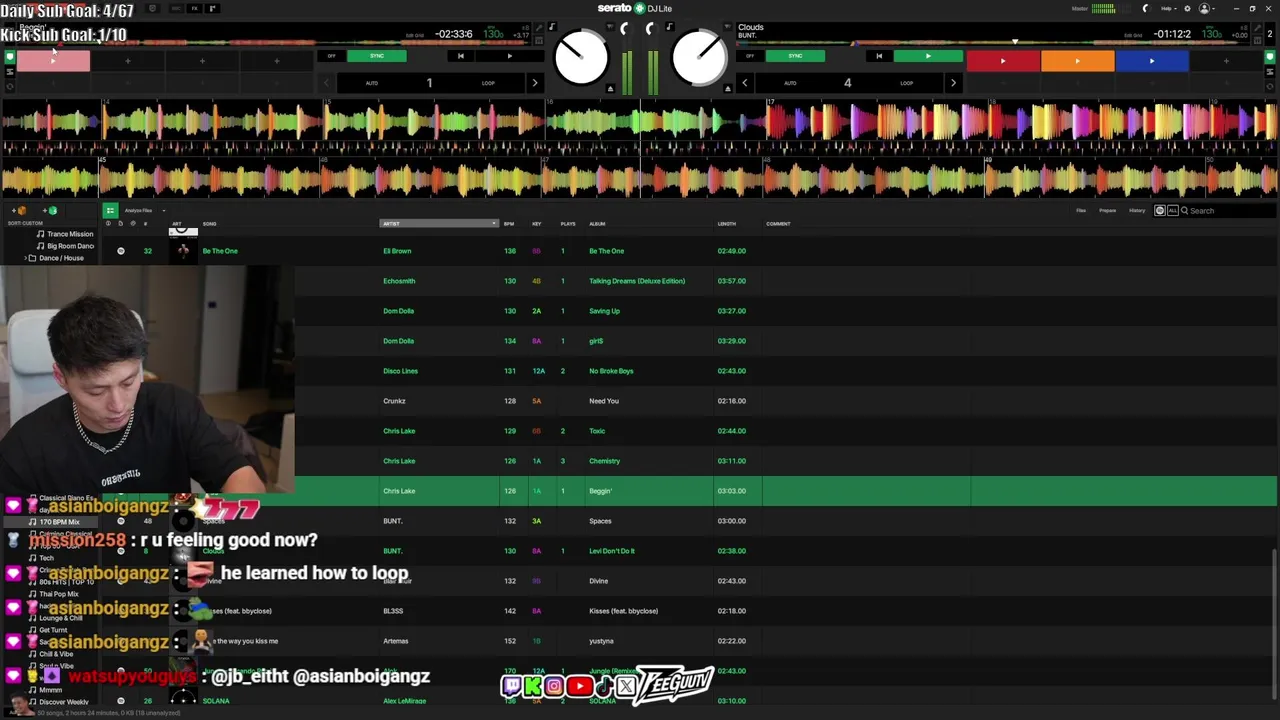Open the settings gear
The width and height of the screenshot is (1280, 720).
pyautogui.click(x=1186, y=8)
